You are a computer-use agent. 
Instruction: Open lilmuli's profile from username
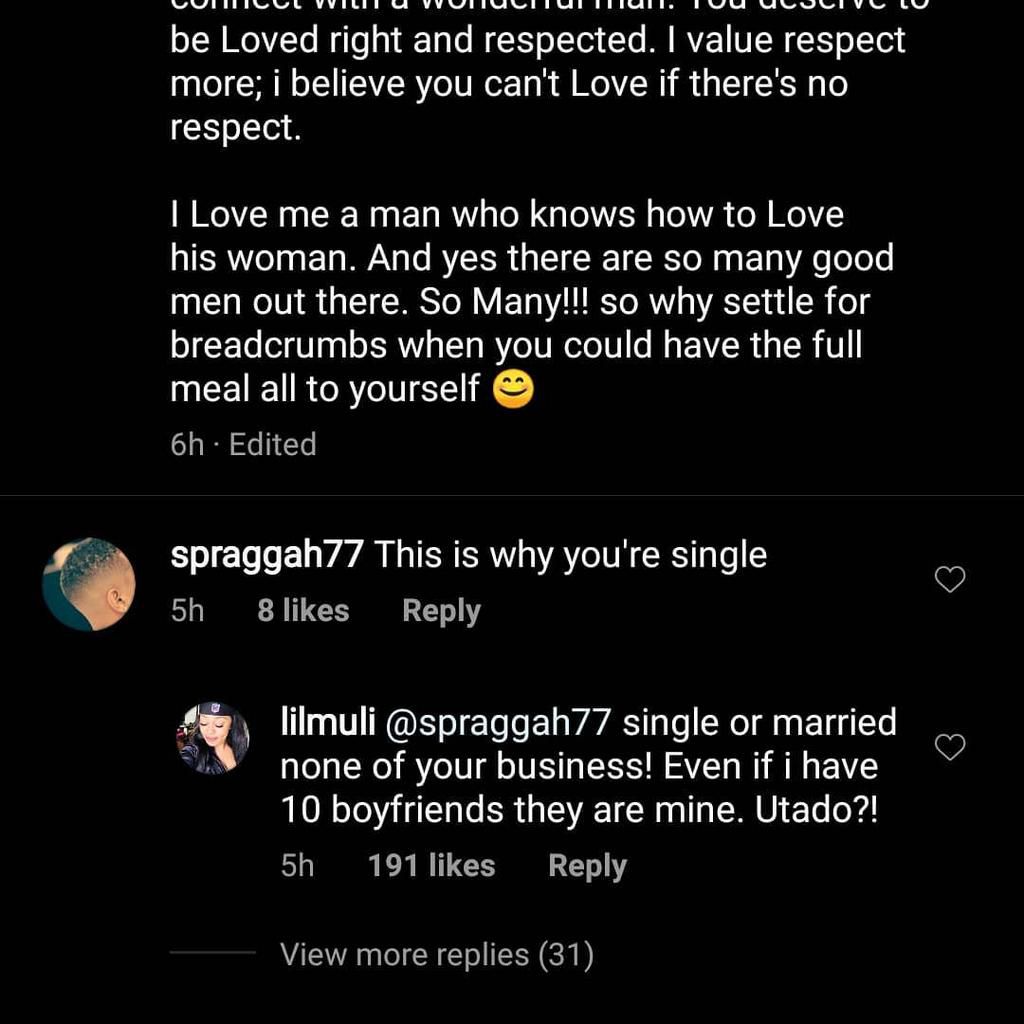tap(328, 721)
